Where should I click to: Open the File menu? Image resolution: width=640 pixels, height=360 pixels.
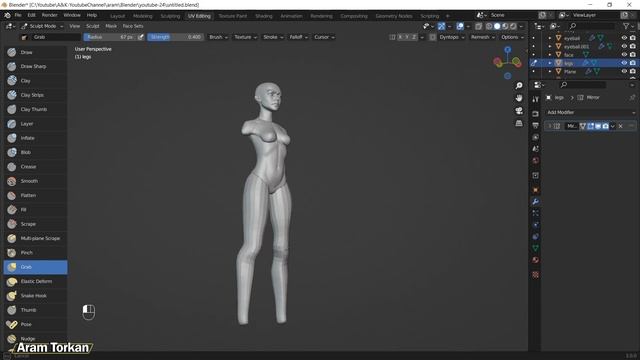coord(18,15)
